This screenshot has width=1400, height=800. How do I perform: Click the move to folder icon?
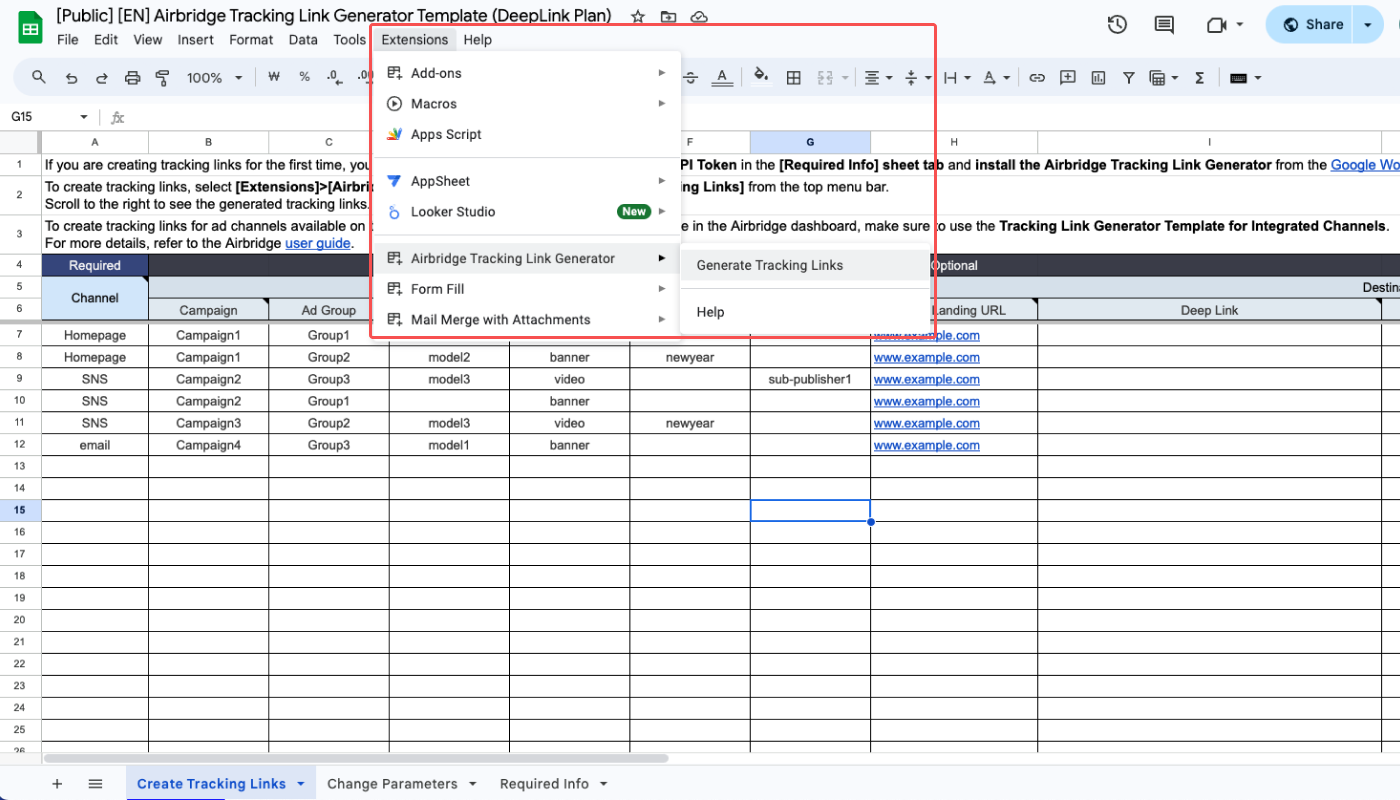click(x=668, y=17)
